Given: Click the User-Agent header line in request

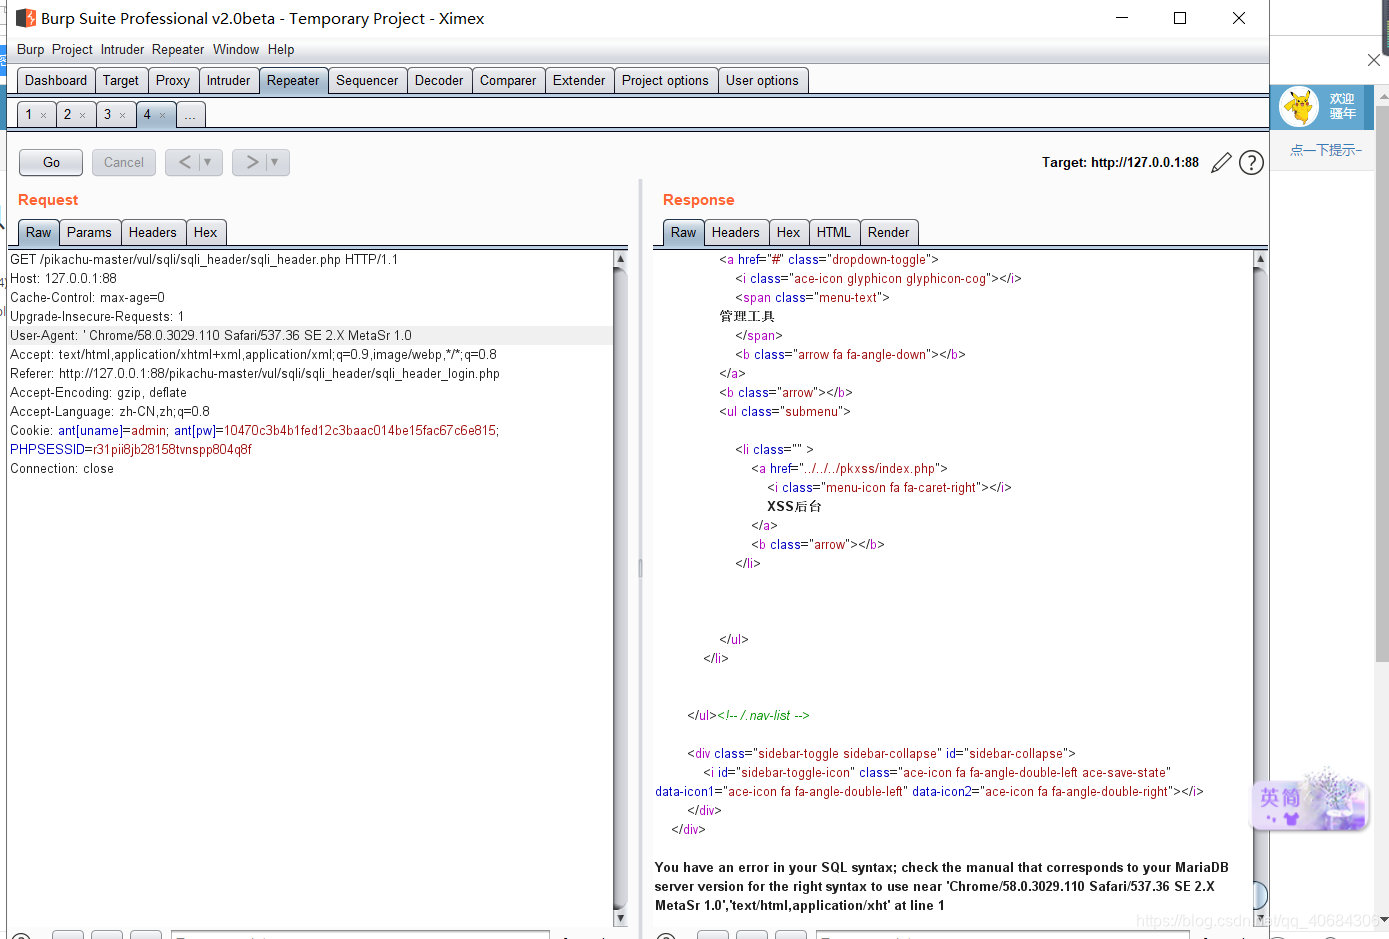Looking at the screenshot, I should click(311, 336).
